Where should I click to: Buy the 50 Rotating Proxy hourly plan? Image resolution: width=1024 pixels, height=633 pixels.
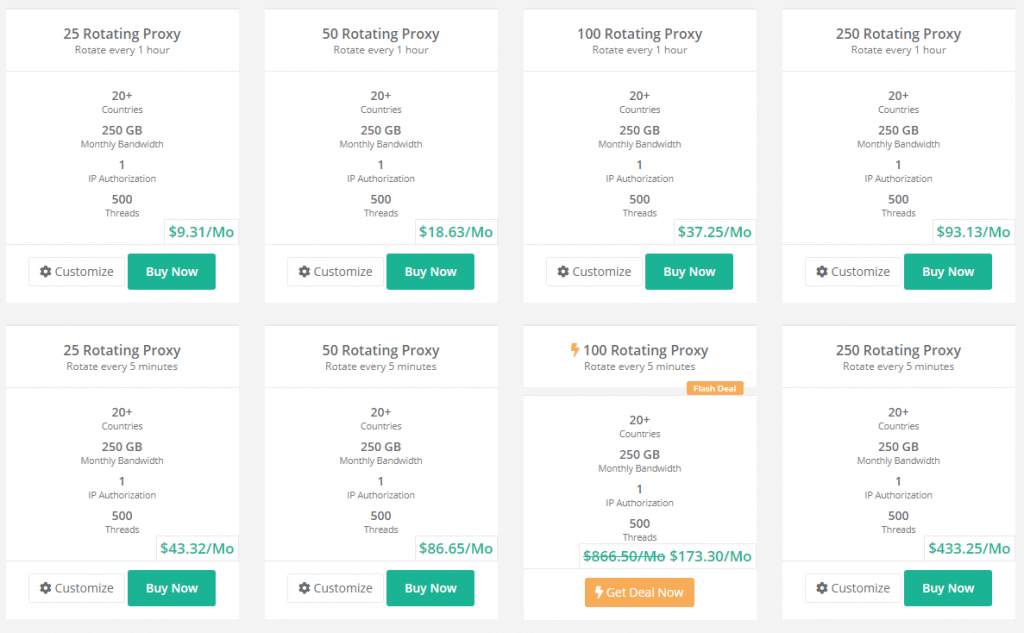pos(430,271)
